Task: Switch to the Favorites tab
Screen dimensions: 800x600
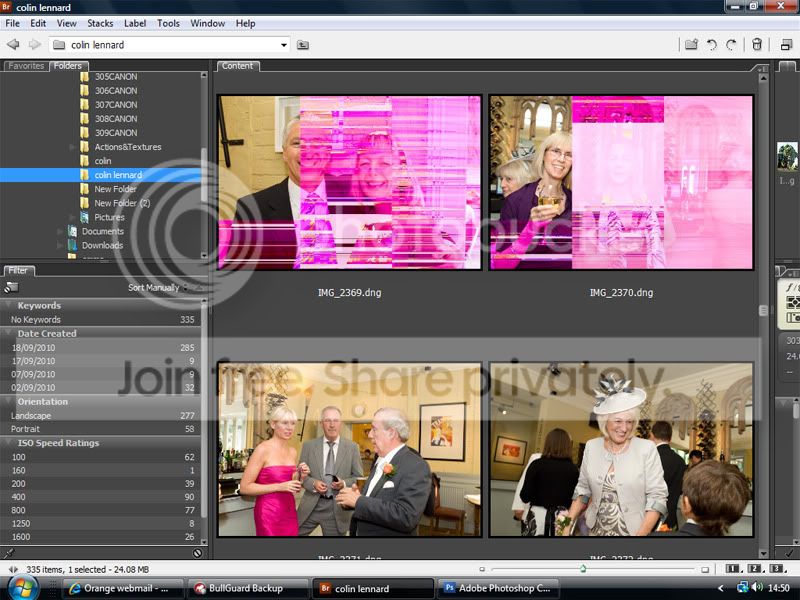Action: 25,66
